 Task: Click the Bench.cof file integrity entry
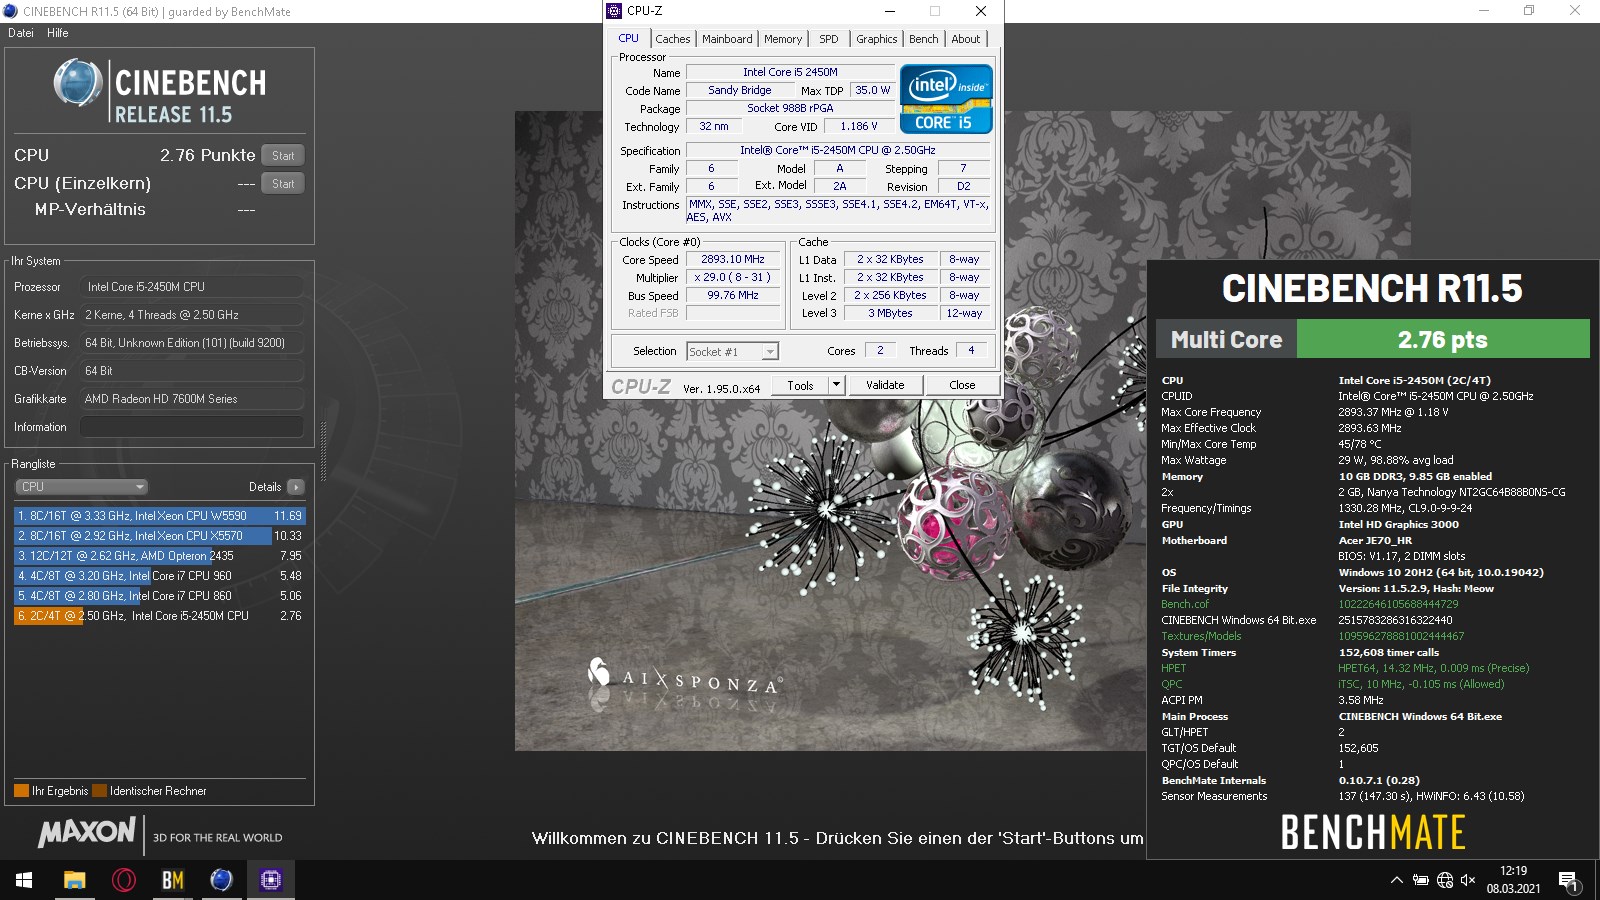click(x=1185, y=604)
